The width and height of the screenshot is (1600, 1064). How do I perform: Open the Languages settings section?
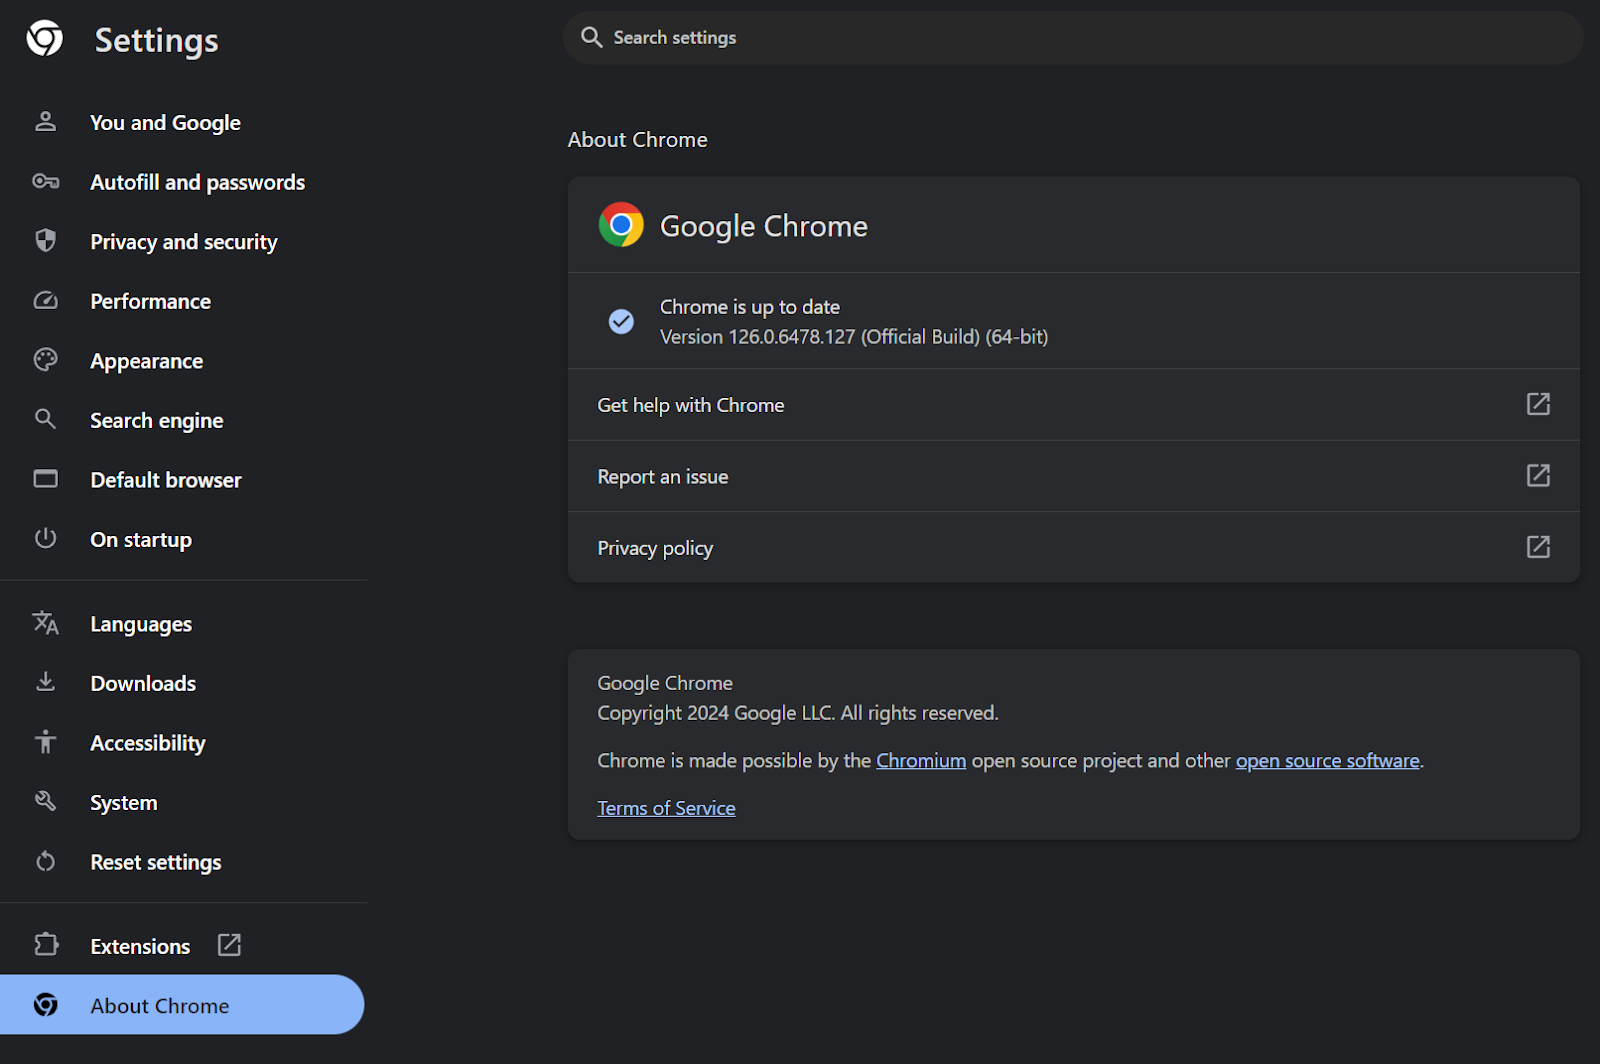(x=140, y=623)
